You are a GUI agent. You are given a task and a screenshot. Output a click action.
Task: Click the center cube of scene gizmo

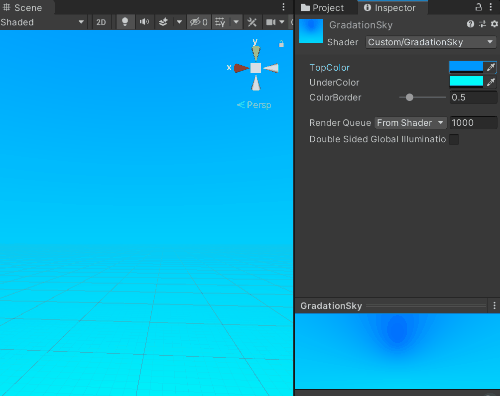[256, 68]
